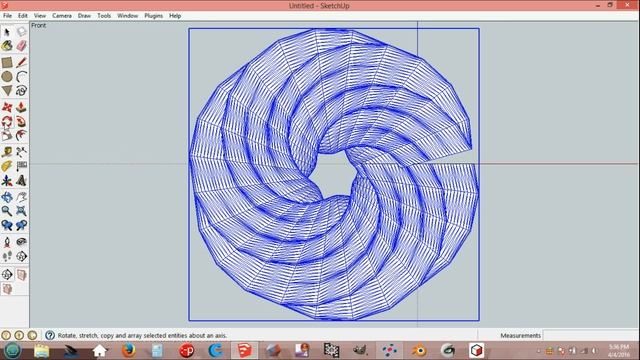The width and height of the screenshot is (640, 360).
Task: Open the Plugins menu
Action: (153, 16)
